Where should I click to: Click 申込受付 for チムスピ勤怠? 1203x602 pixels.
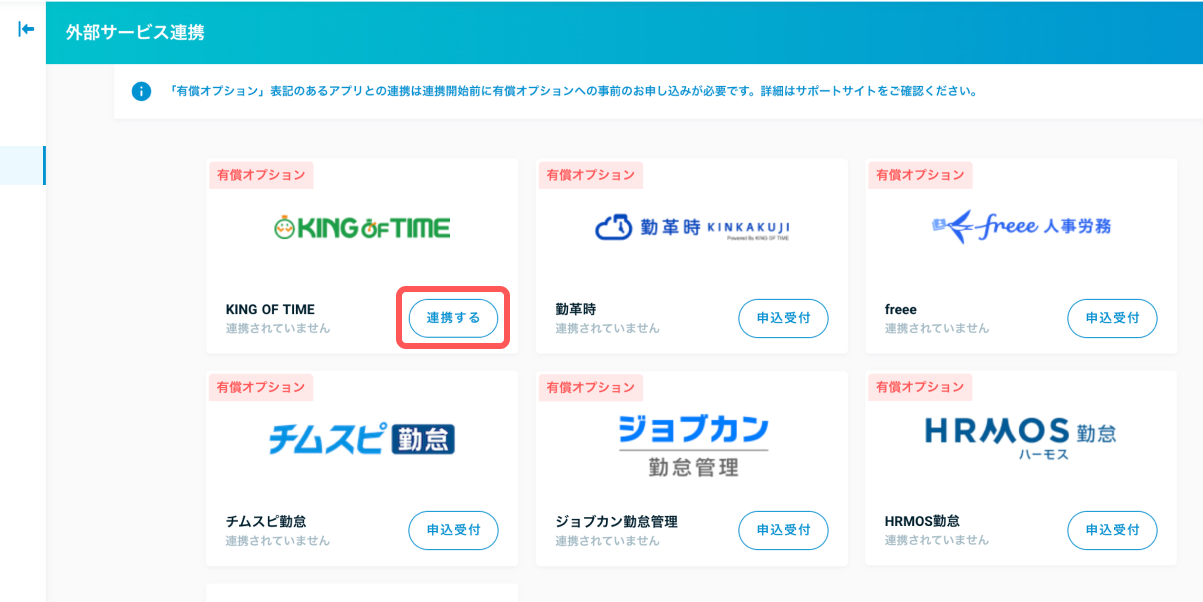454,530
